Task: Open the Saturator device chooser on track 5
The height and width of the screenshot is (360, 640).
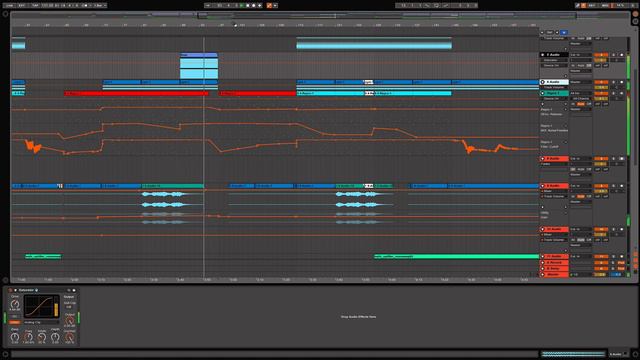Action: 554,60
